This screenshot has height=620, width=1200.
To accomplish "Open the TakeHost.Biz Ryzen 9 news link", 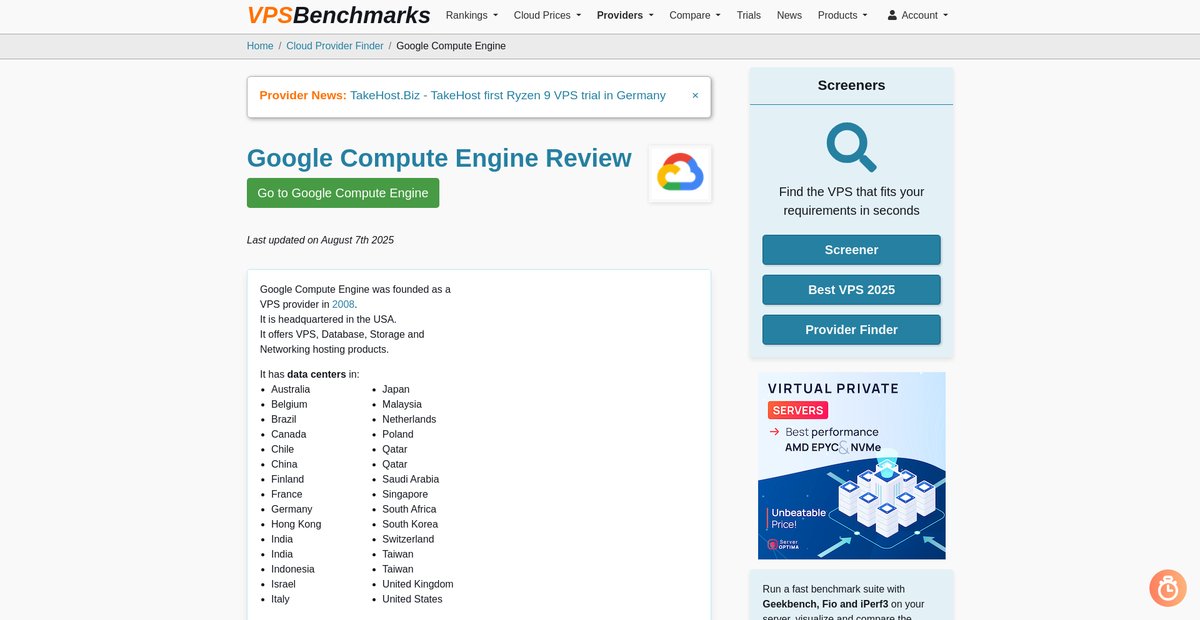I will click(508, 96).
